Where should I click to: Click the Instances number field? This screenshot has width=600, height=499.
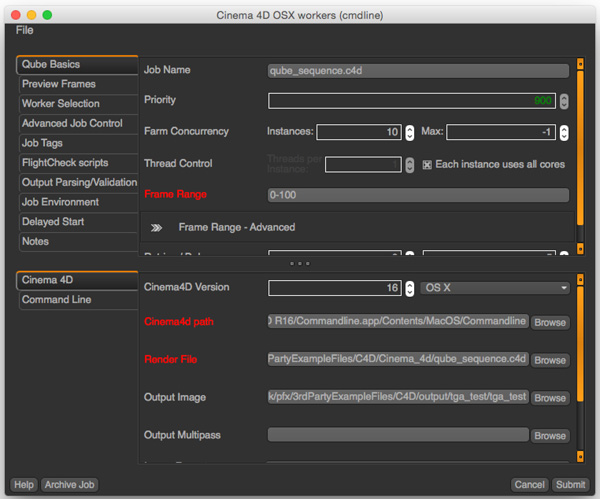pos(359,132)
